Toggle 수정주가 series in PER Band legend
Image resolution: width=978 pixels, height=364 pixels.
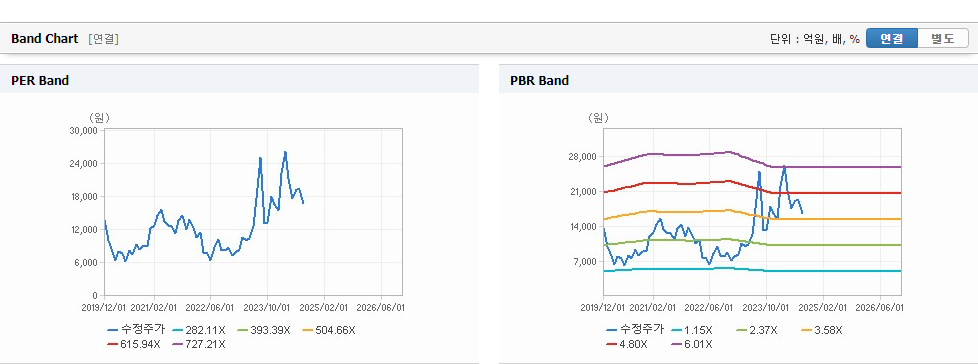(137, 330)
